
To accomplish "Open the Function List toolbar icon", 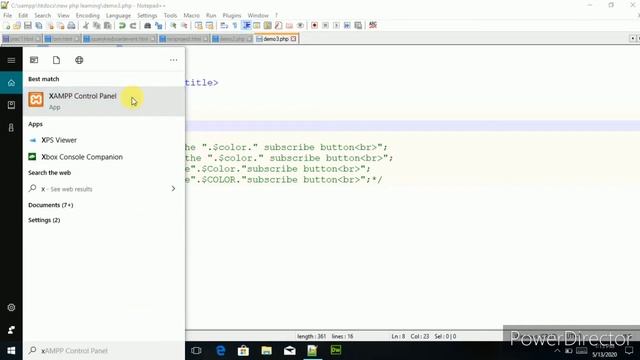I will [x=278, y=25].
